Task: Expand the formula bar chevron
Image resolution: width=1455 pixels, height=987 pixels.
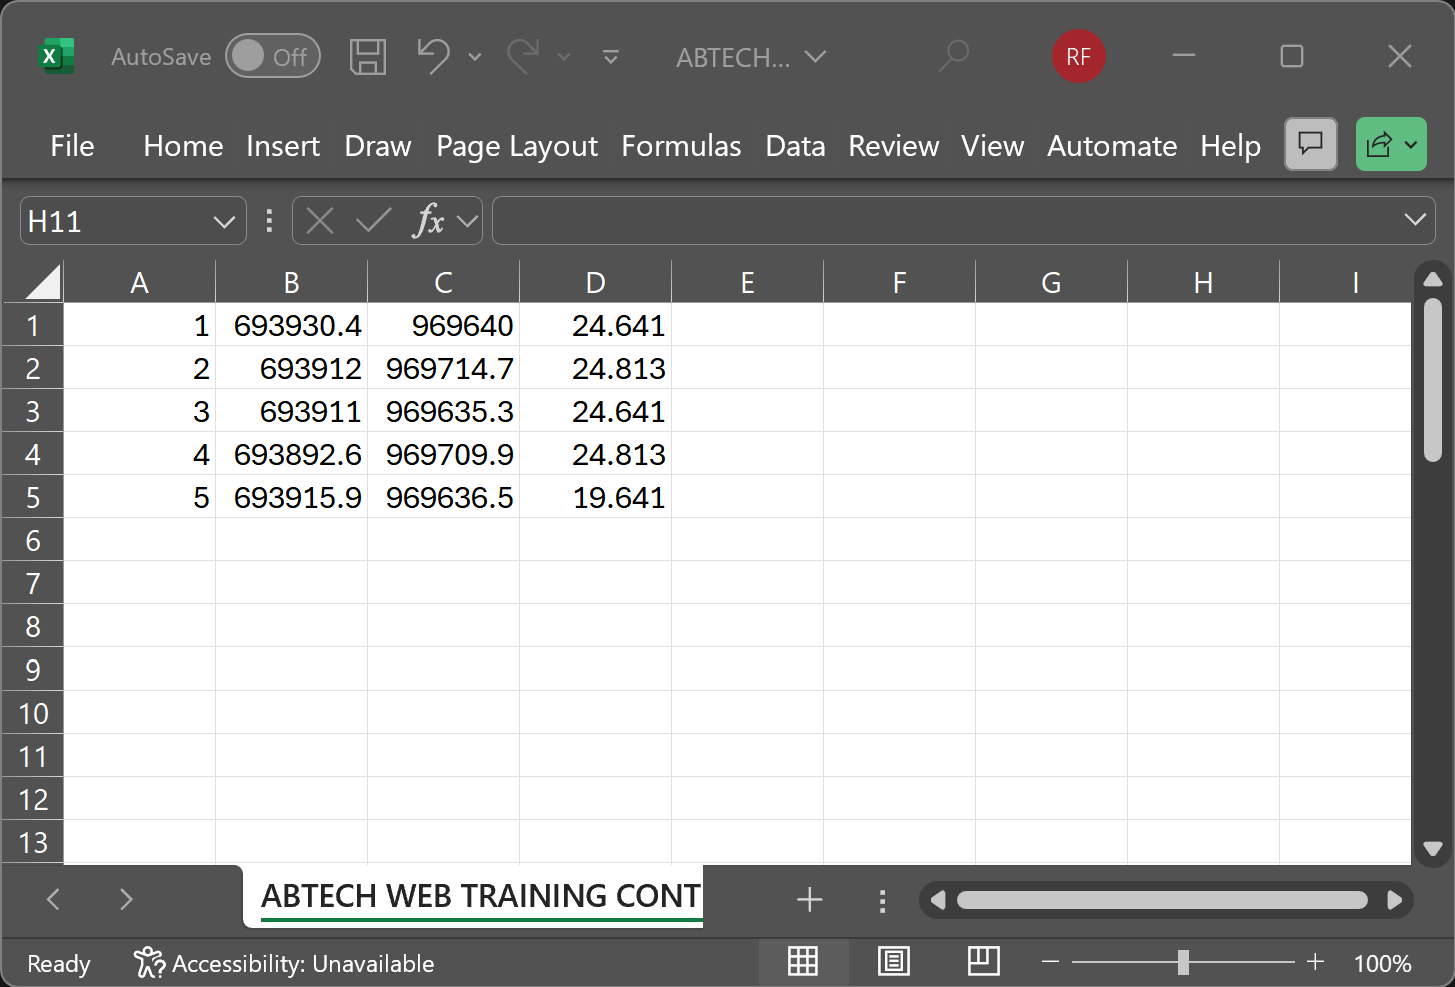Action: click(x=1414, y=220)
